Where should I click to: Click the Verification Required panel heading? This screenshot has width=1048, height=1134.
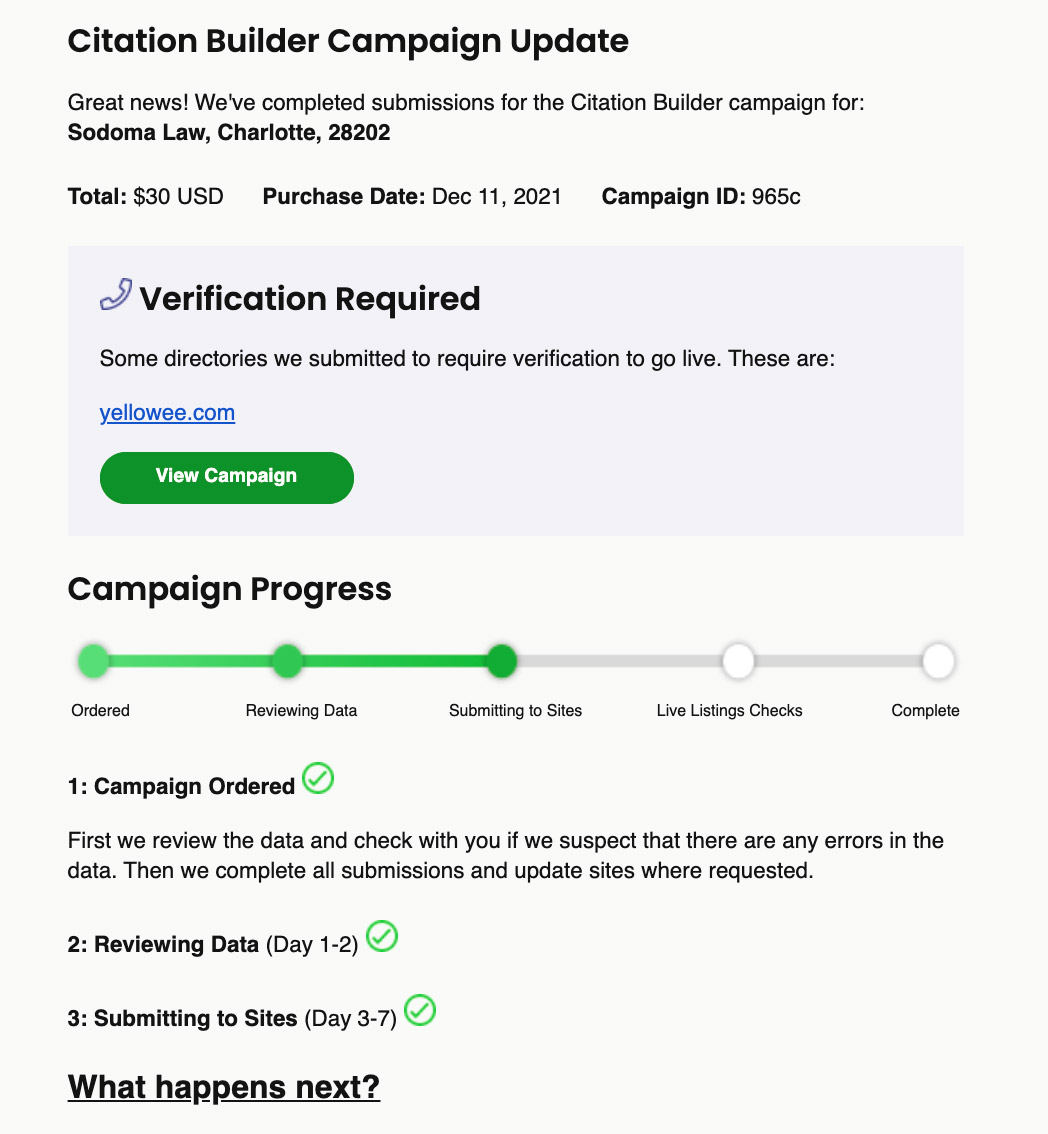pyautogui.click(x=311, y=298)
